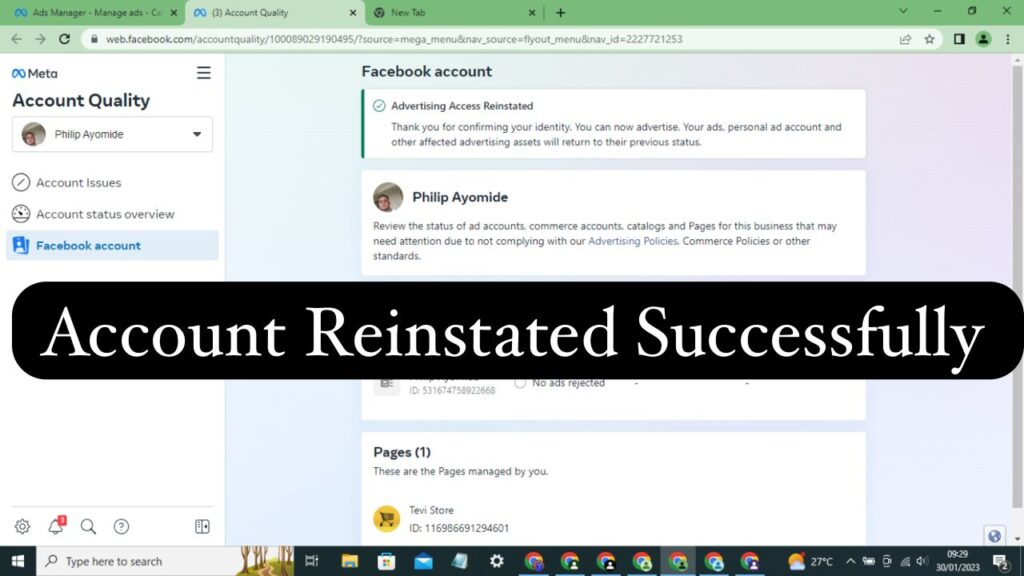Launch File Explorer from the taskbar
The height and width of the screenshot is (576, 1024).
pyautogui.click(x=350, y=561)
